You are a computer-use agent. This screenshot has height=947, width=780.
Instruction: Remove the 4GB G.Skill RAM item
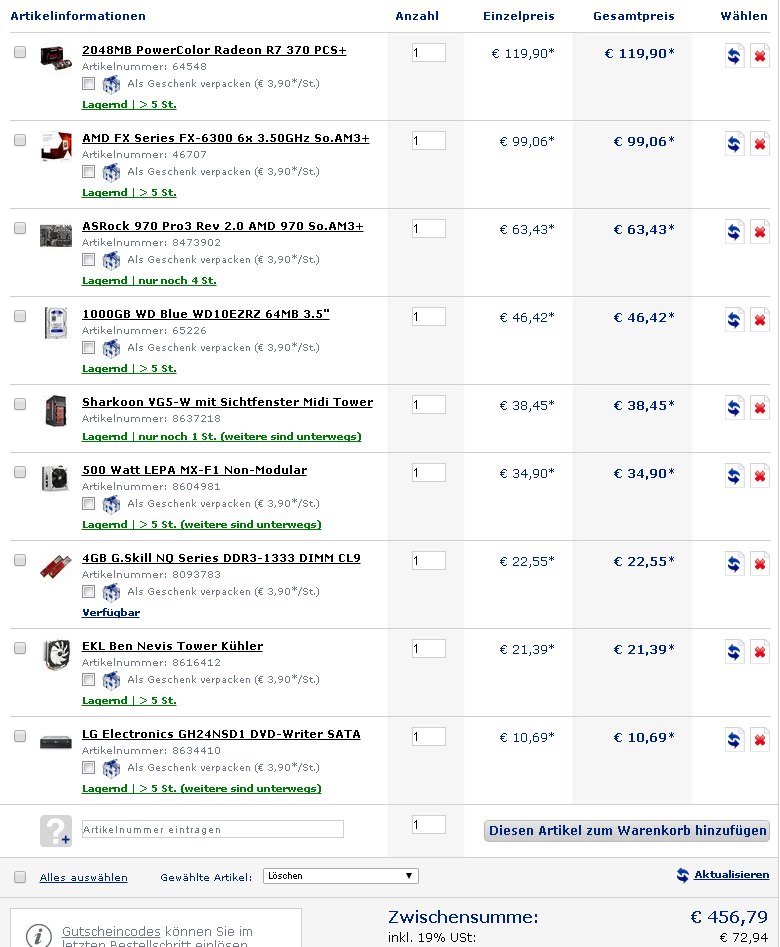(759, 564)
